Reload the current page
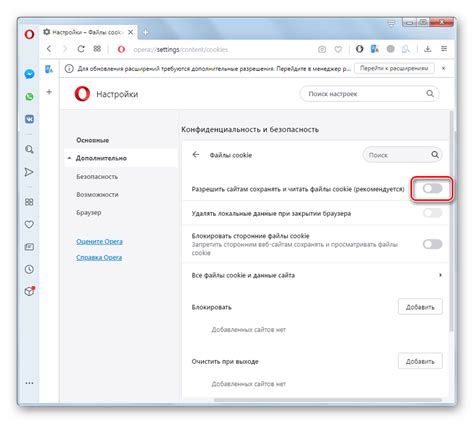Viewport: 474px width, 423px height. (81, 49)
